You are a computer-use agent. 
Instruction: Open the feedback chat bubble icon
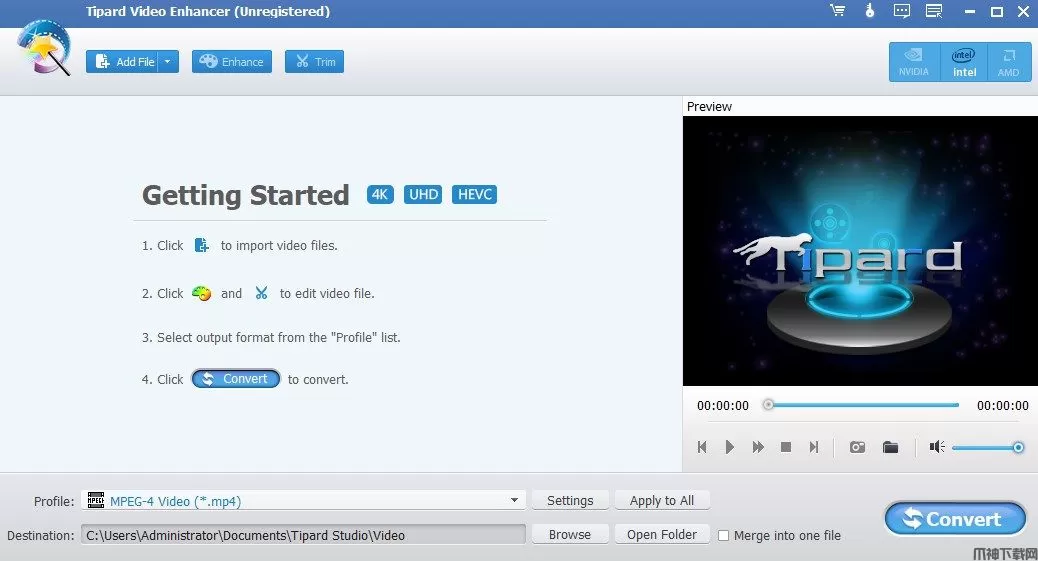coord(902,12)
